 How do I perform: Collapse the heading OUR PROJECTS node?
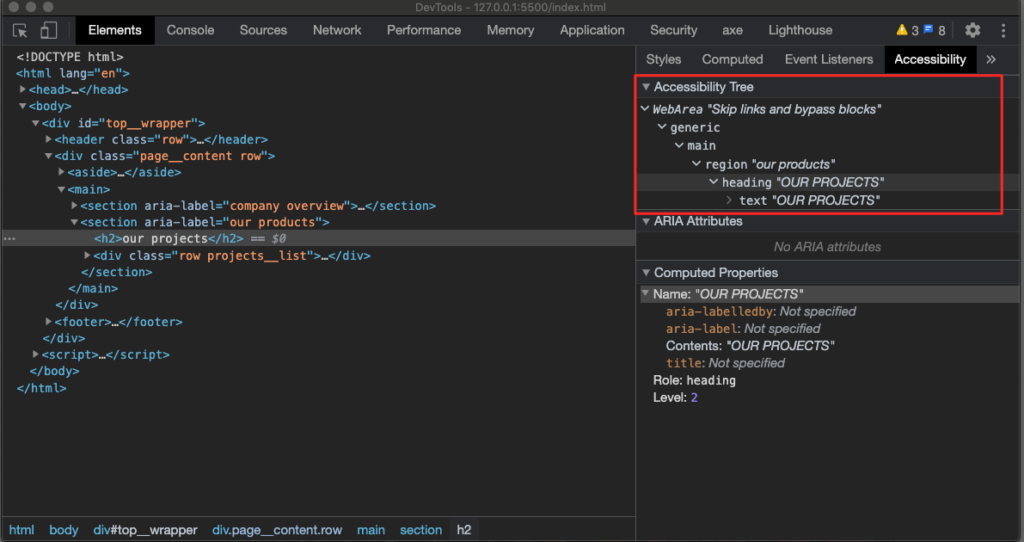pyautogui.click(x=713, y=182)
